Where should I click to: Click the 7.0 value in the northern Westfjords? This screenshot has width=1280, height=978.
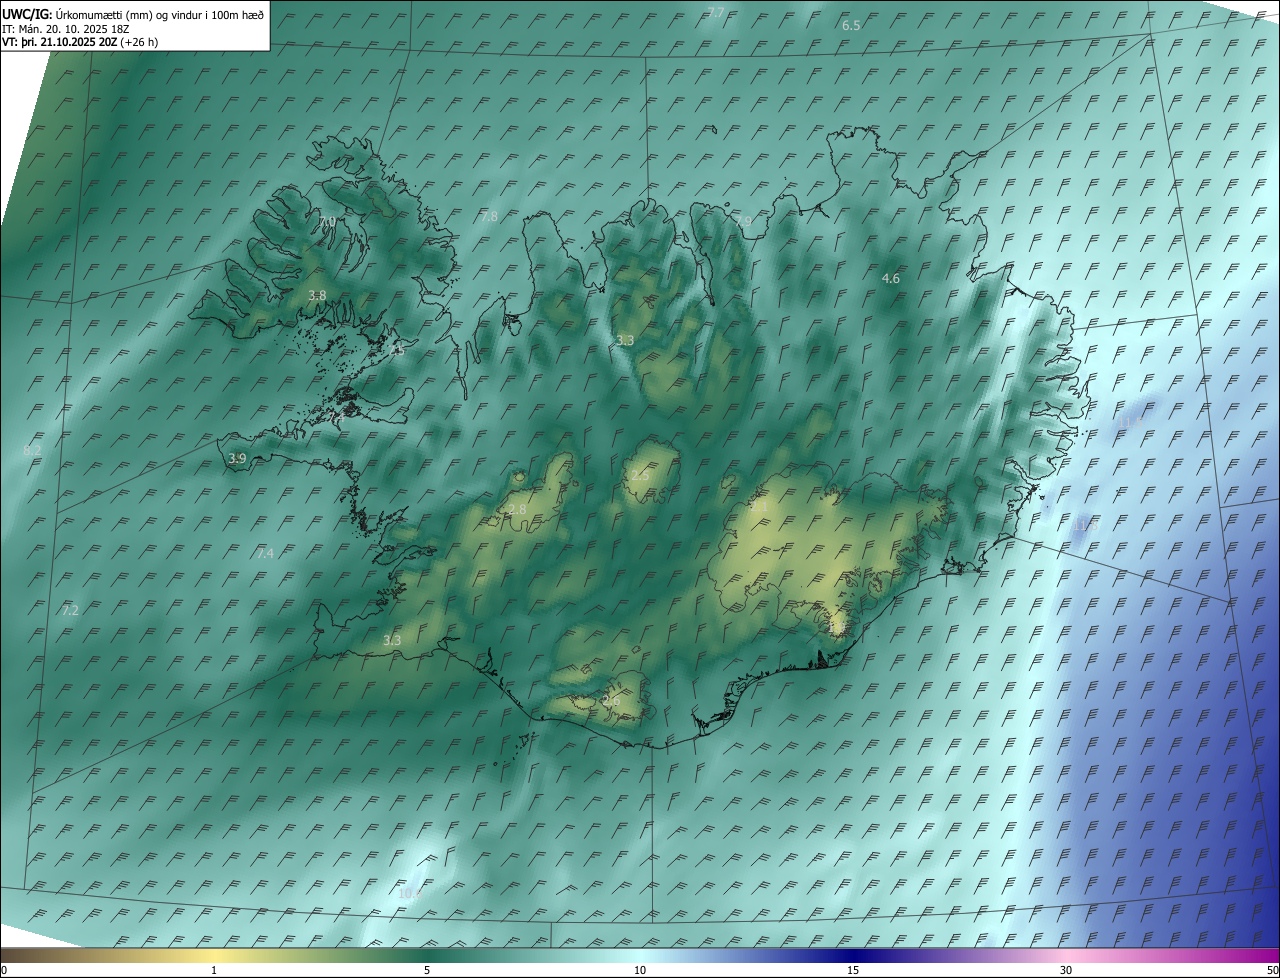pyautogui.click(x=327, y=221)
